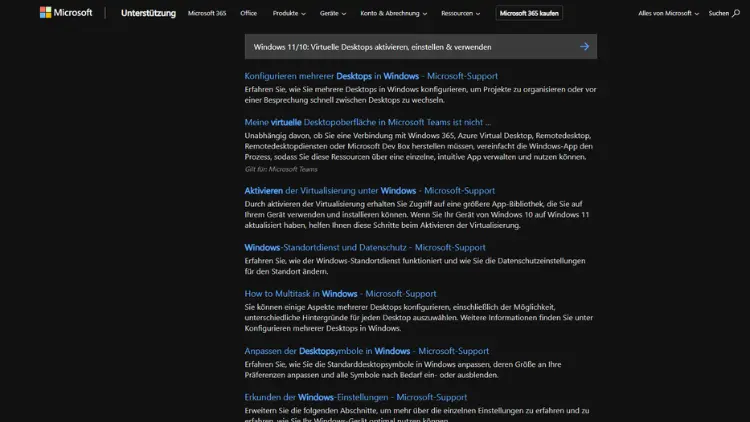This screenshot has height=422, width=750.
Task: Open Anpassen der Desktopsymbole in Windows result
Action: (x=366, y=351)
